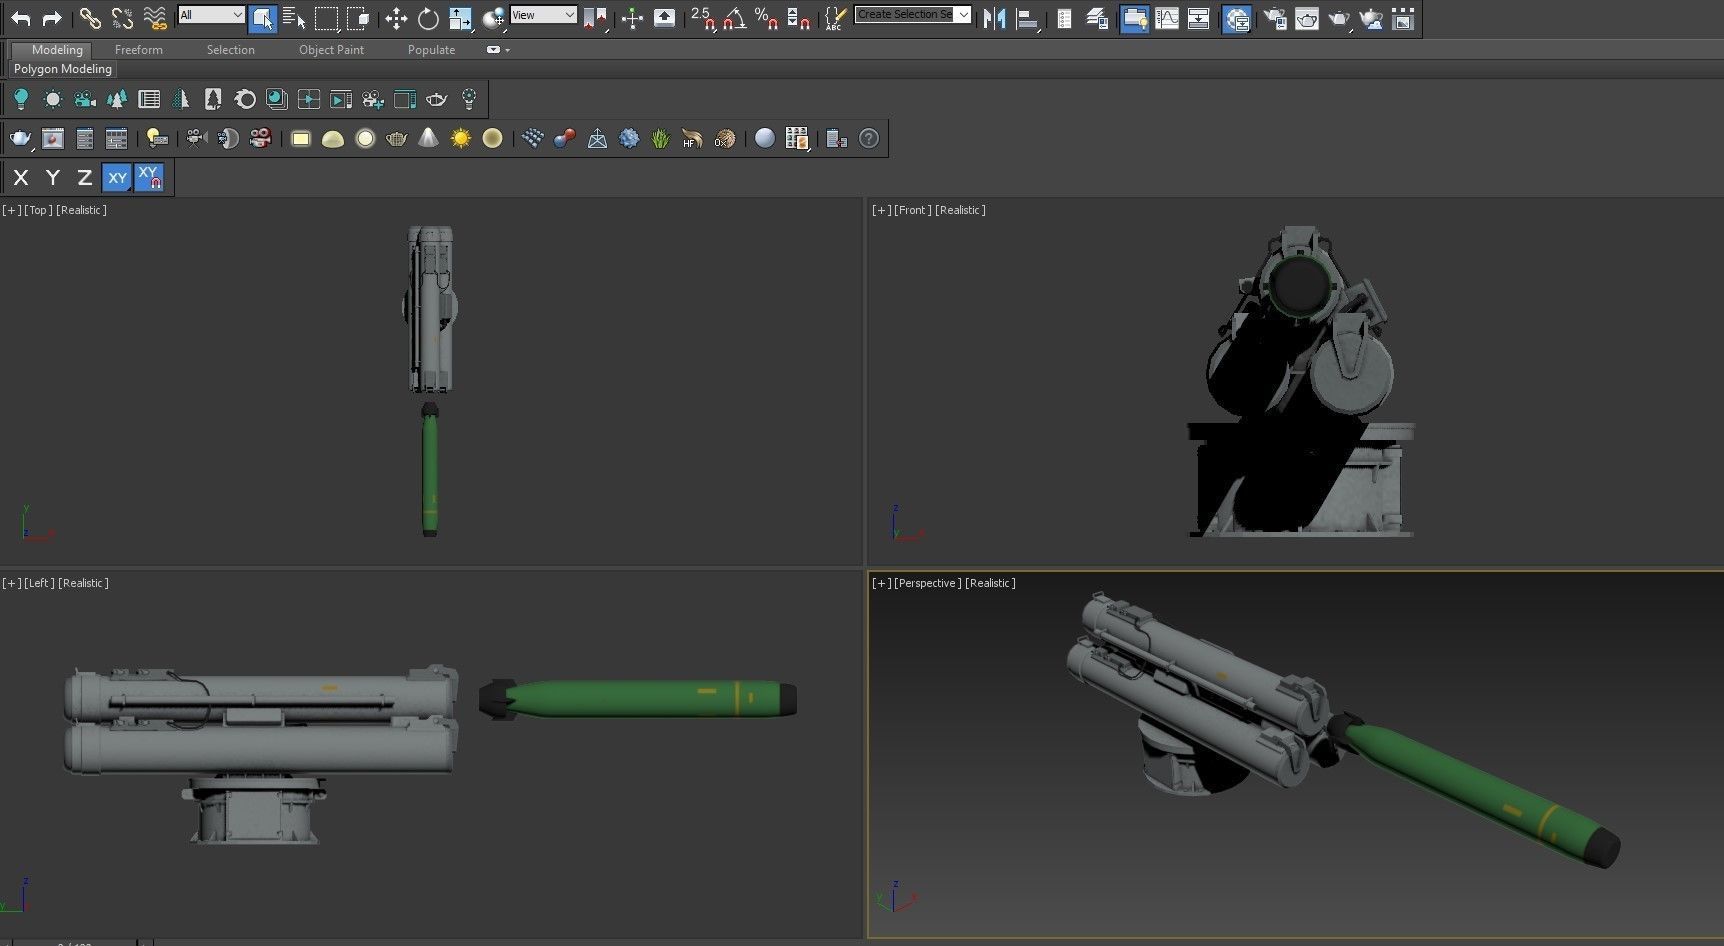Click the [Left] viewport label menu
The image size is (1724, 946).
click(x=39, y=583)
